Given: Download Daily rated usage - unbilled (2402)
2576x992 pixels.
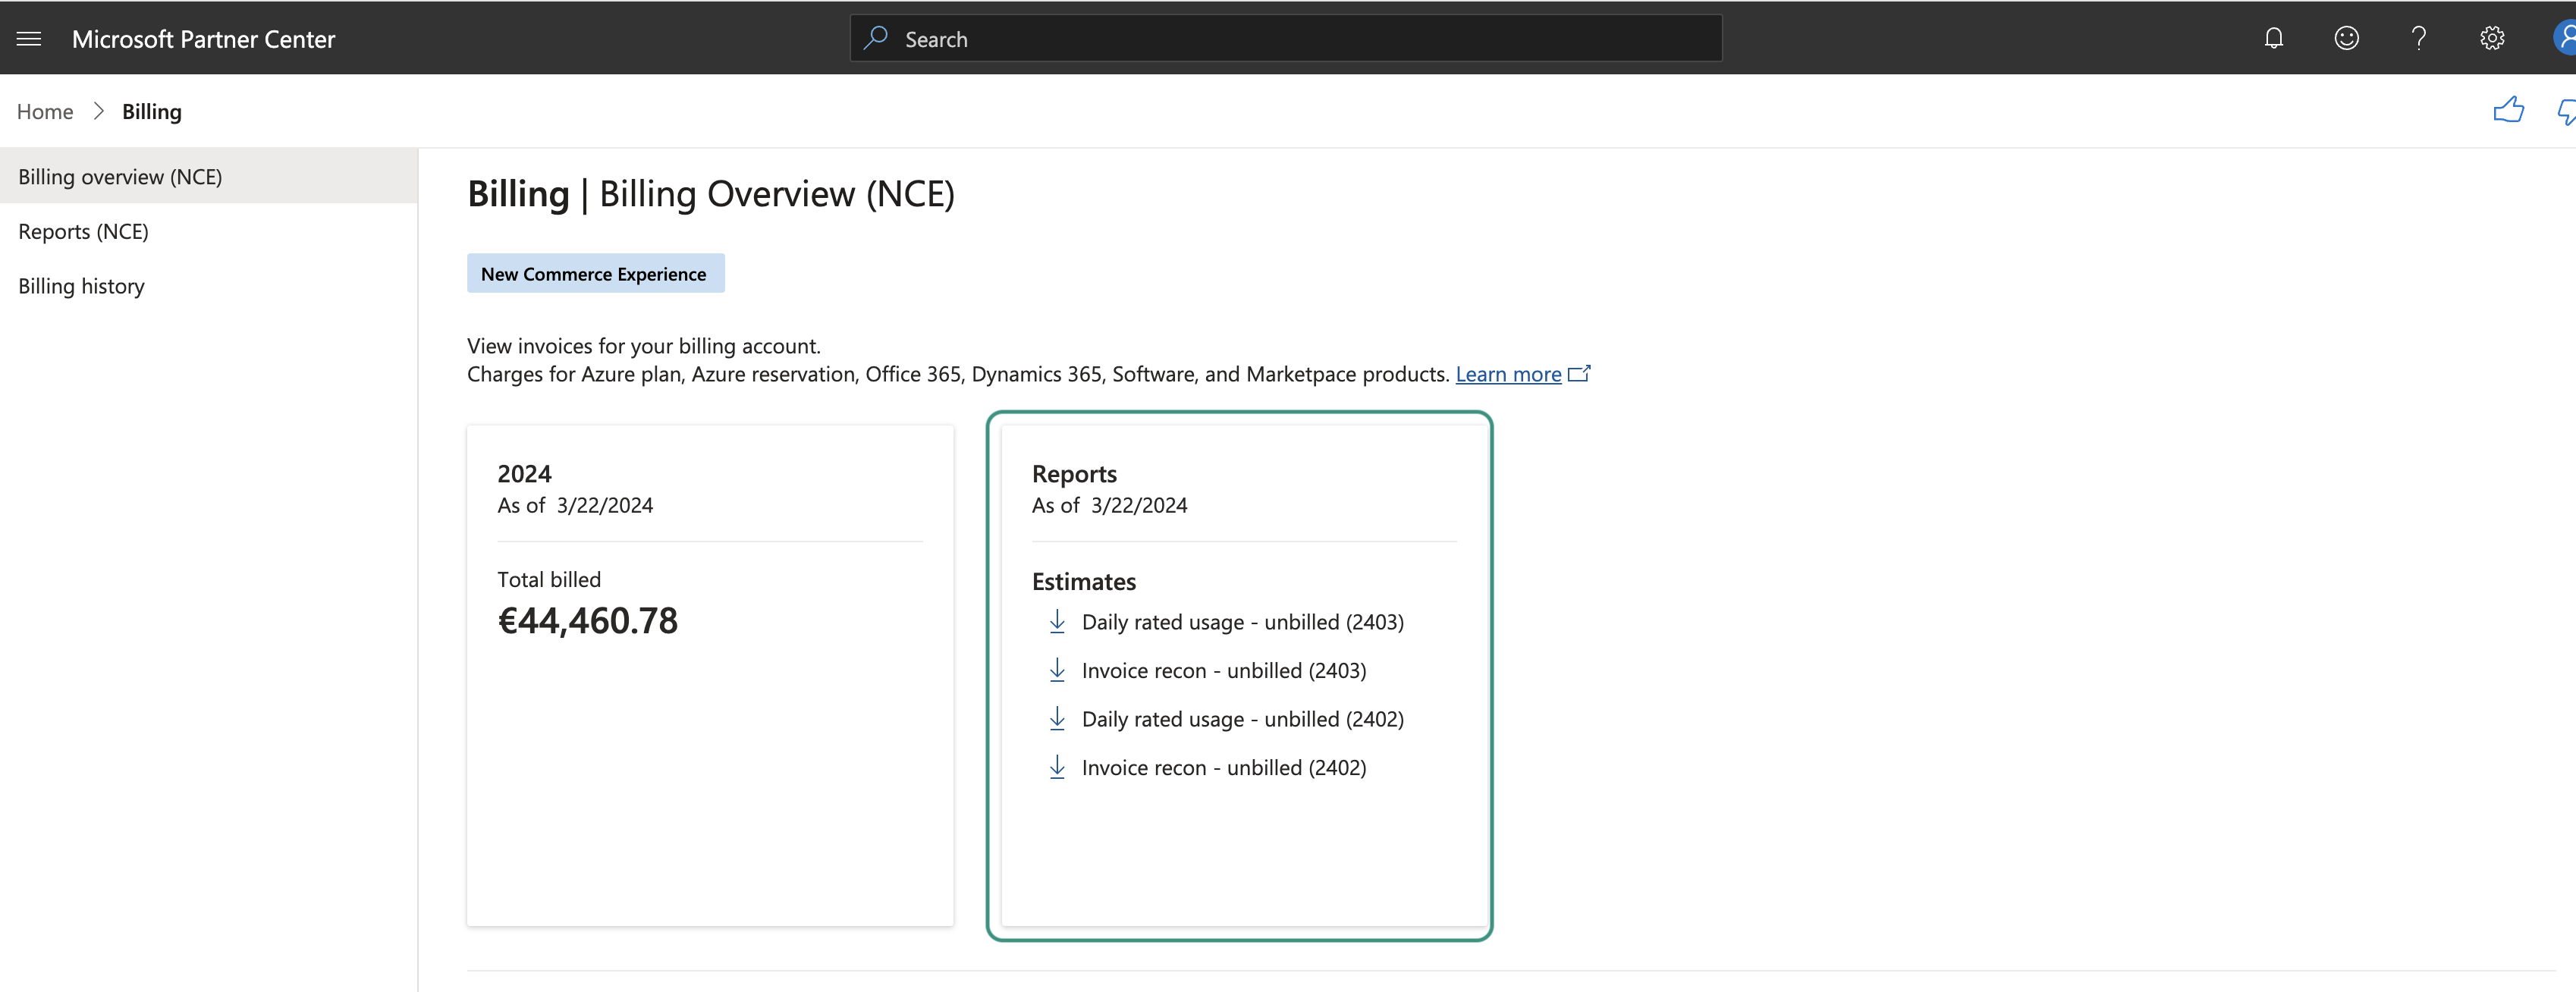Looking at the screenshot, I should 1242,718.
